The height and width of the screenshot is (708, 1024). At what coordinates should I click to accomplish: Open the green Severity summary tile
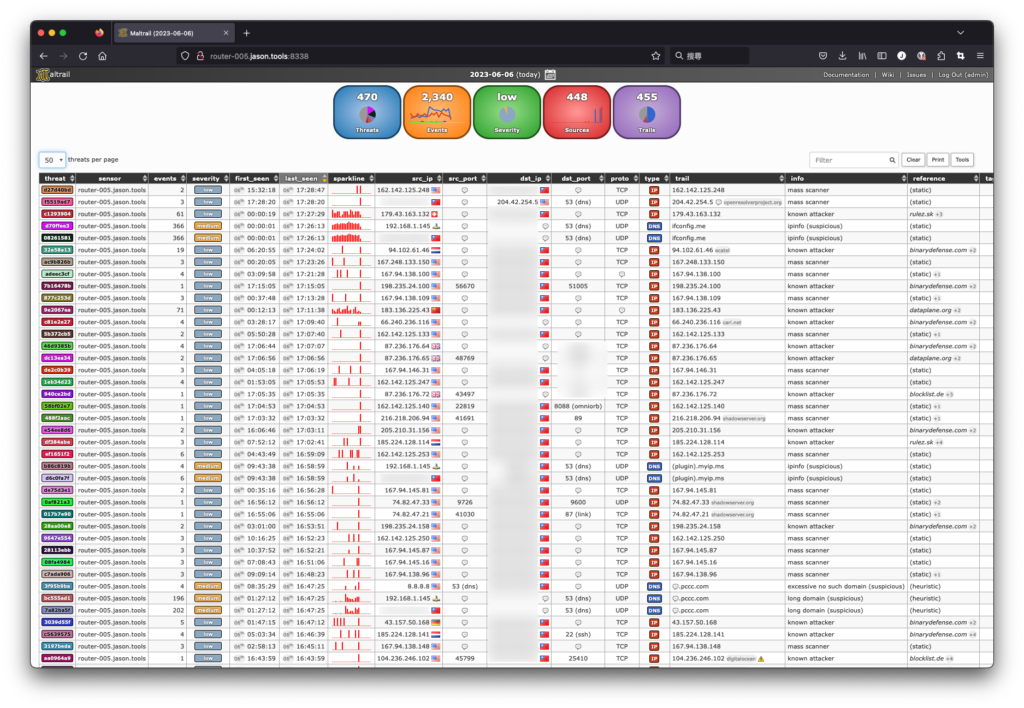[x=507, y=112]
